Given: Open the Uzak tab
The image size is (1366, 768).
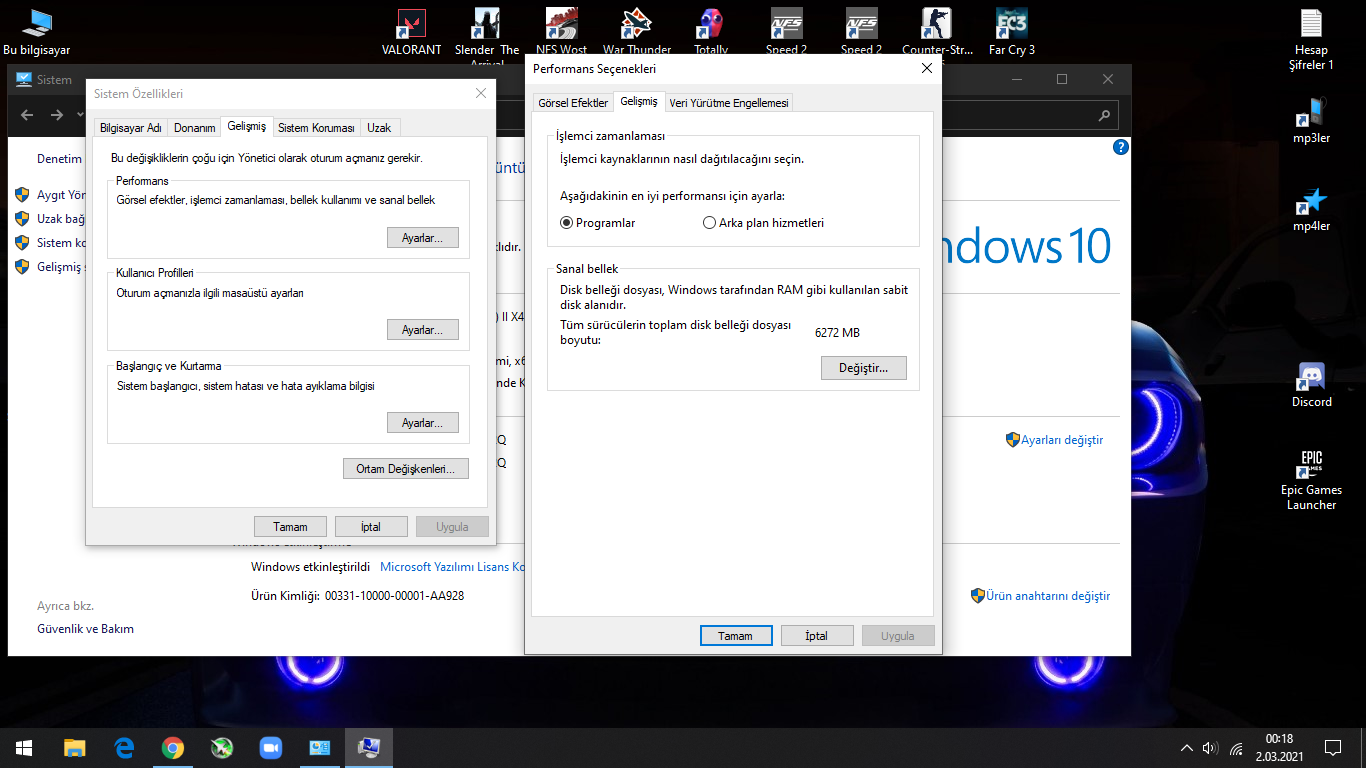Looking at the screenshot, I should 379,128.
